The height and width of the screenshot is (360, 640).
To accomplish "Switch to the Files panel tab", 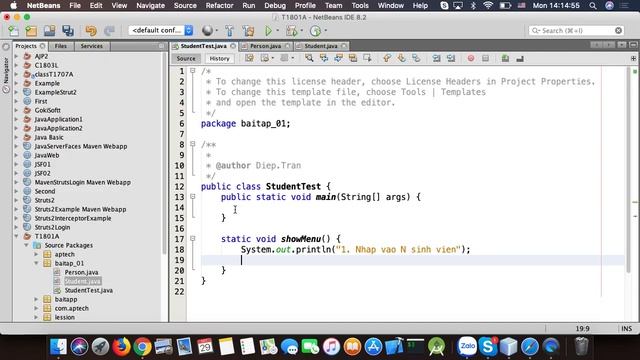I will point(61,46).
